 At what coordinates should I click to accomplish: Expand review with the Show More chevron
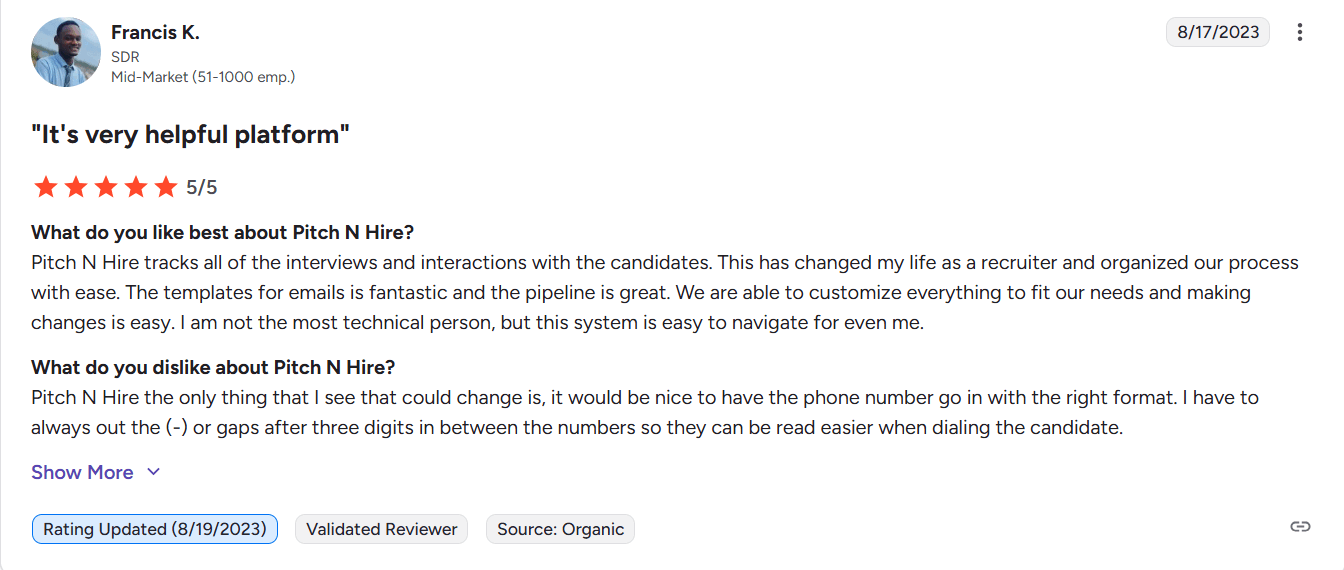coord(153,472)
